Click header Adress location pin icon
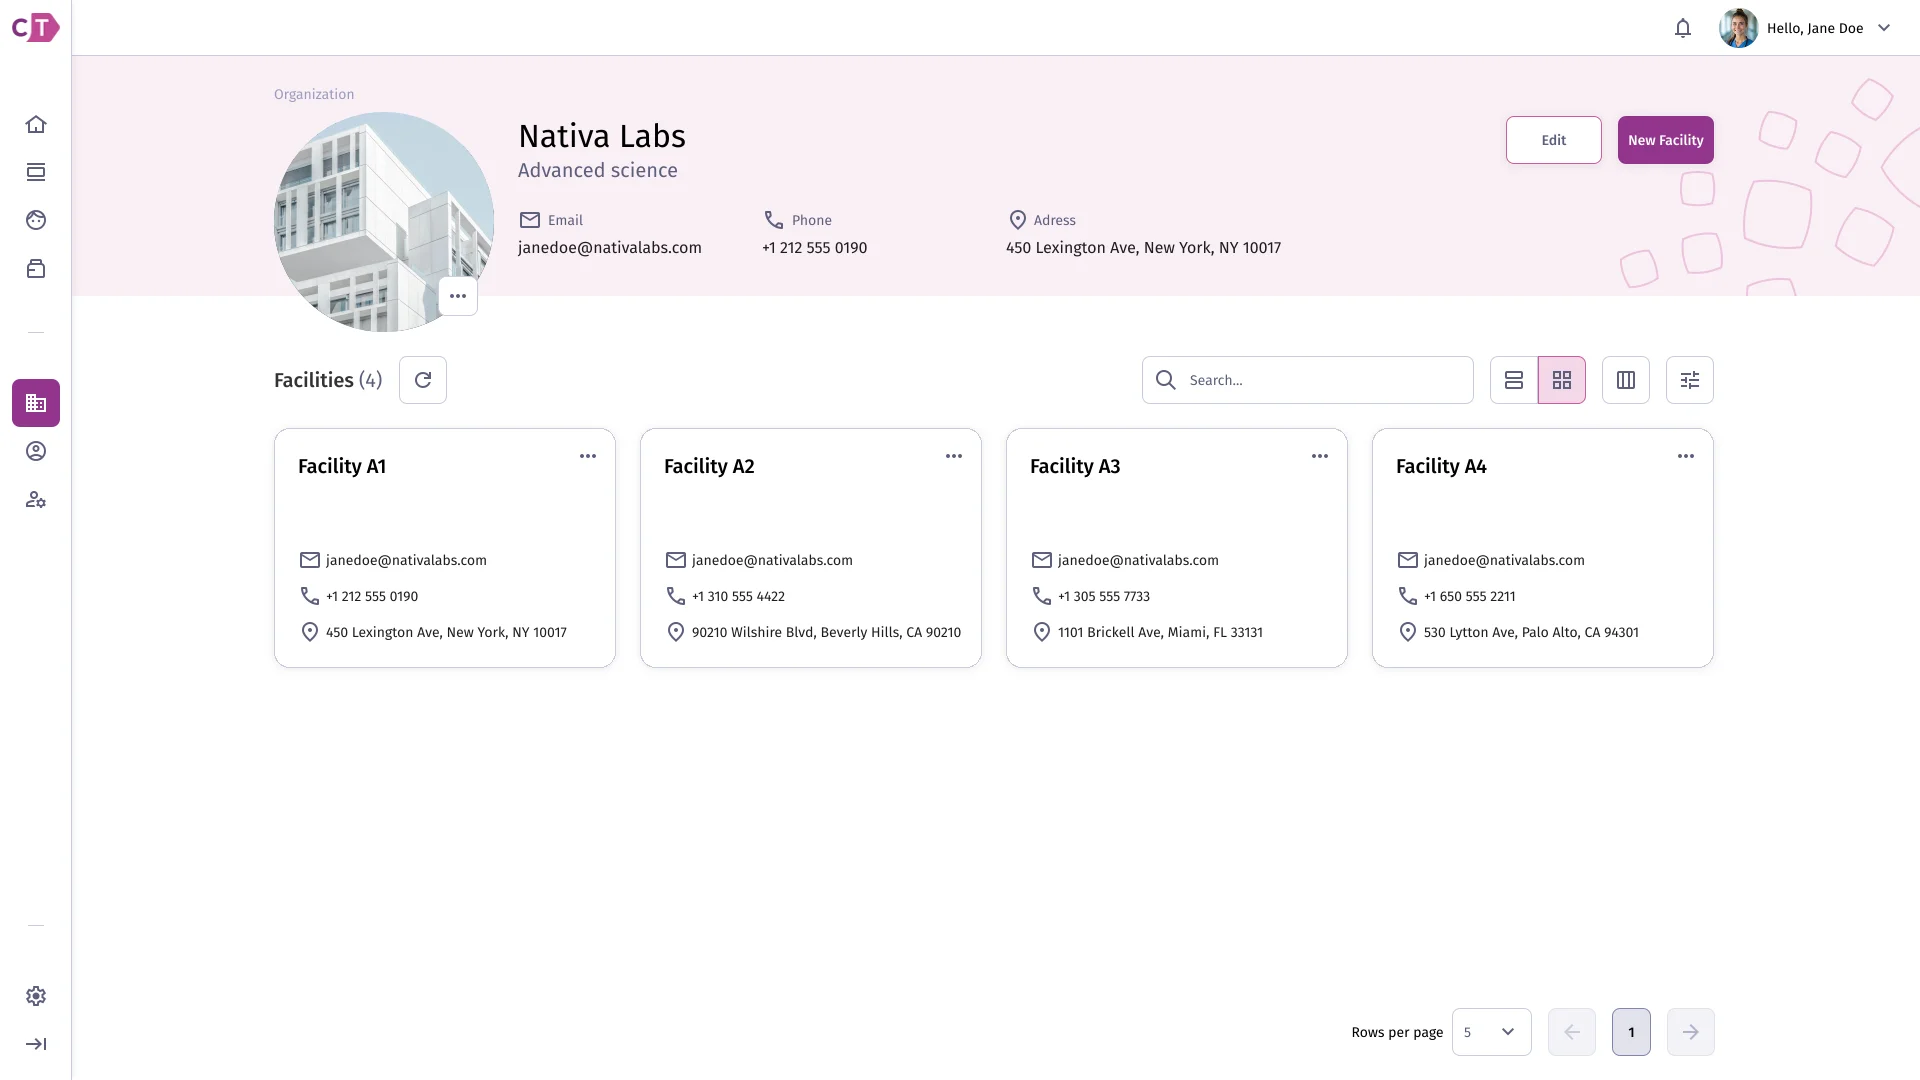 (1018, 220)
